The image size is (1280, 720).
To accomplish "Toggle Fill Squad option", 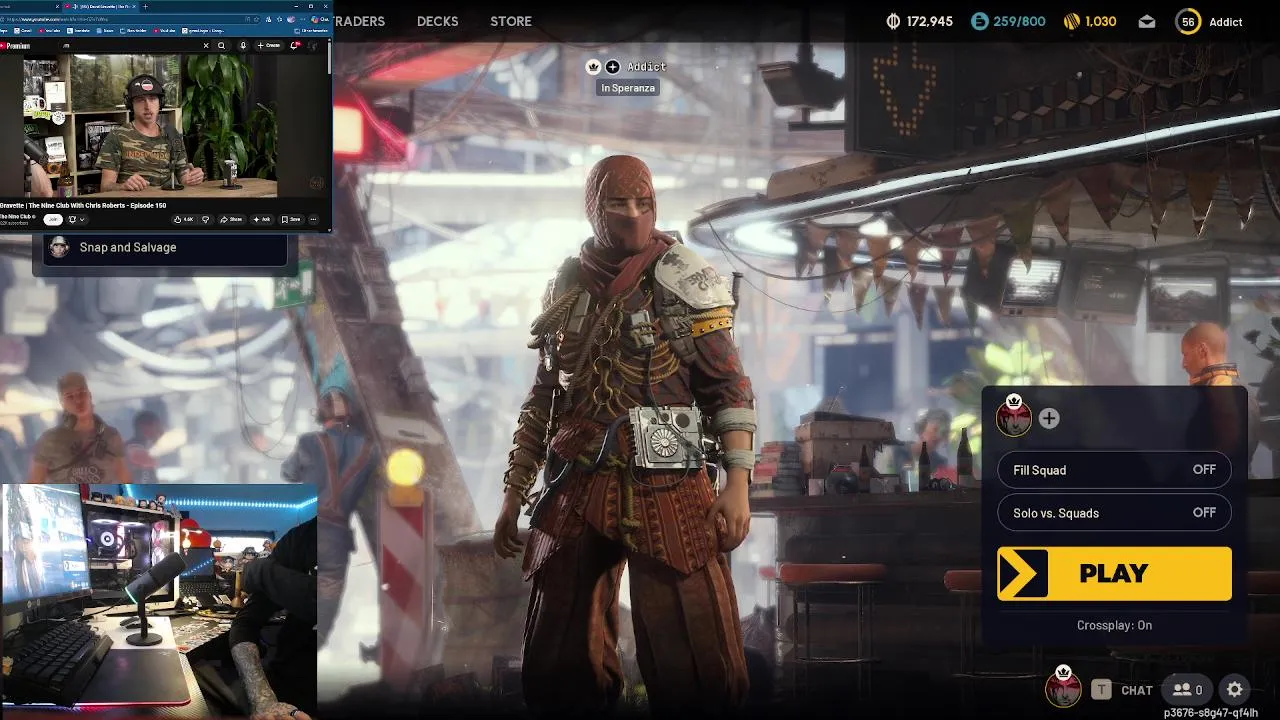I will click(1114, 470).
